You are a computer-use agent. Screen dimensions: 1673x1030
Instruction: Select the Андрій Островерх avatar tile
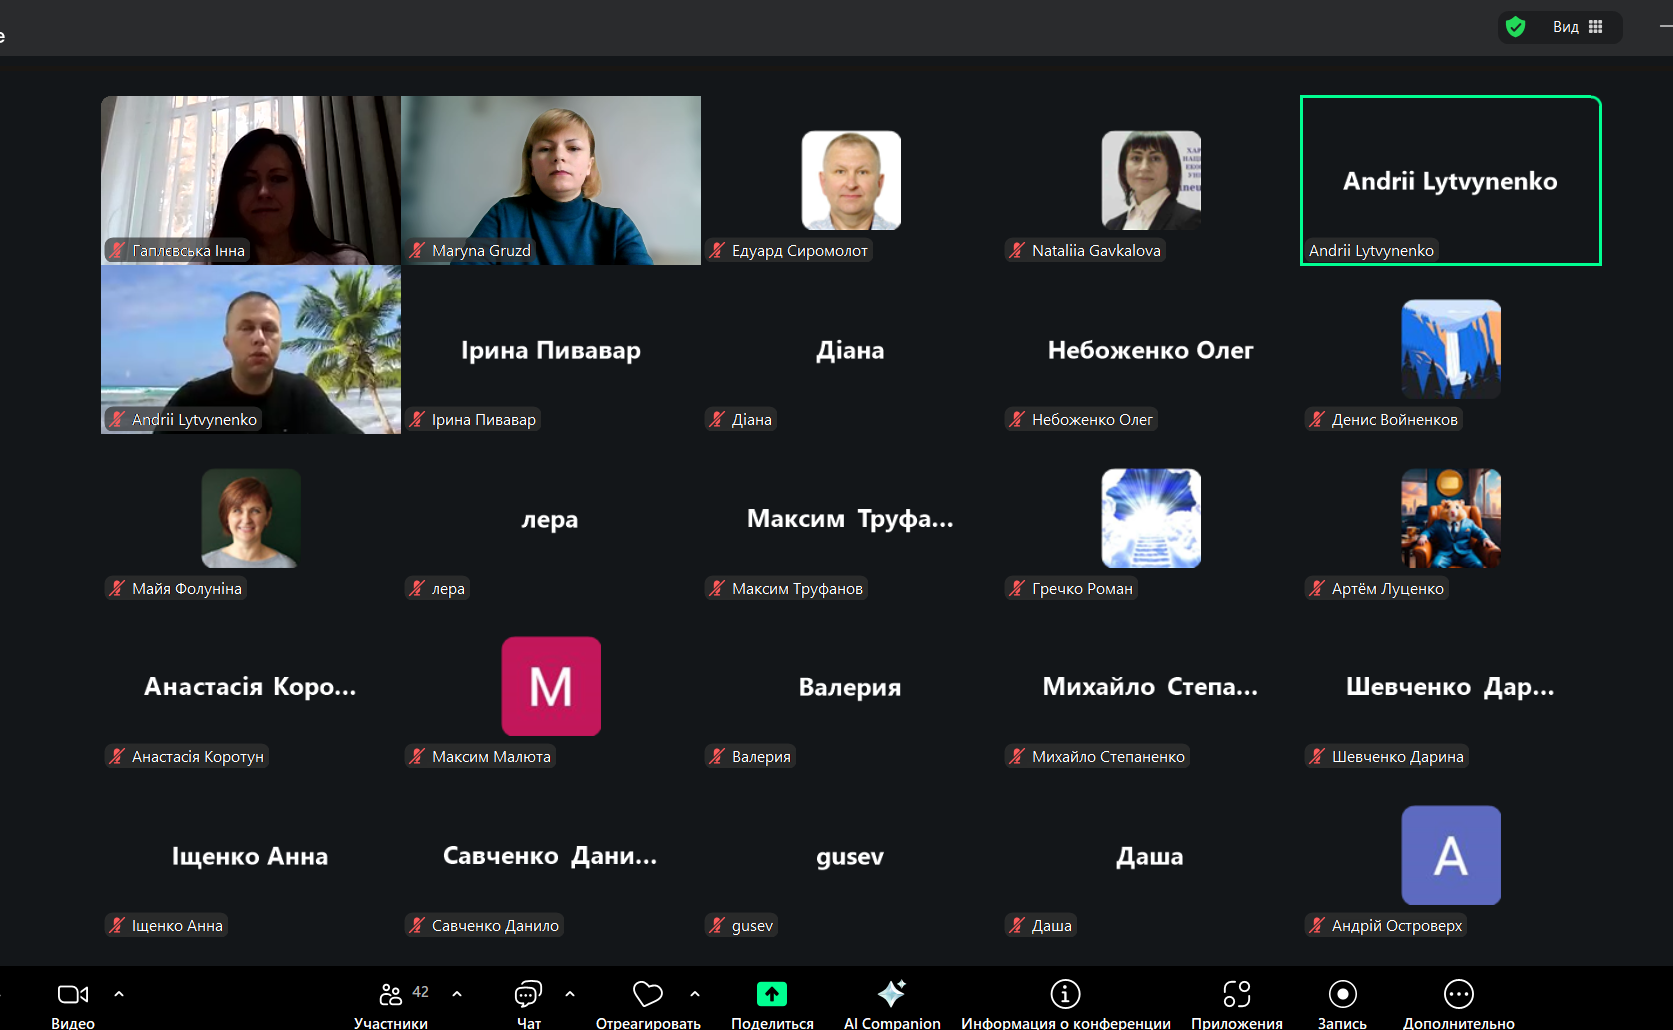1450,855
